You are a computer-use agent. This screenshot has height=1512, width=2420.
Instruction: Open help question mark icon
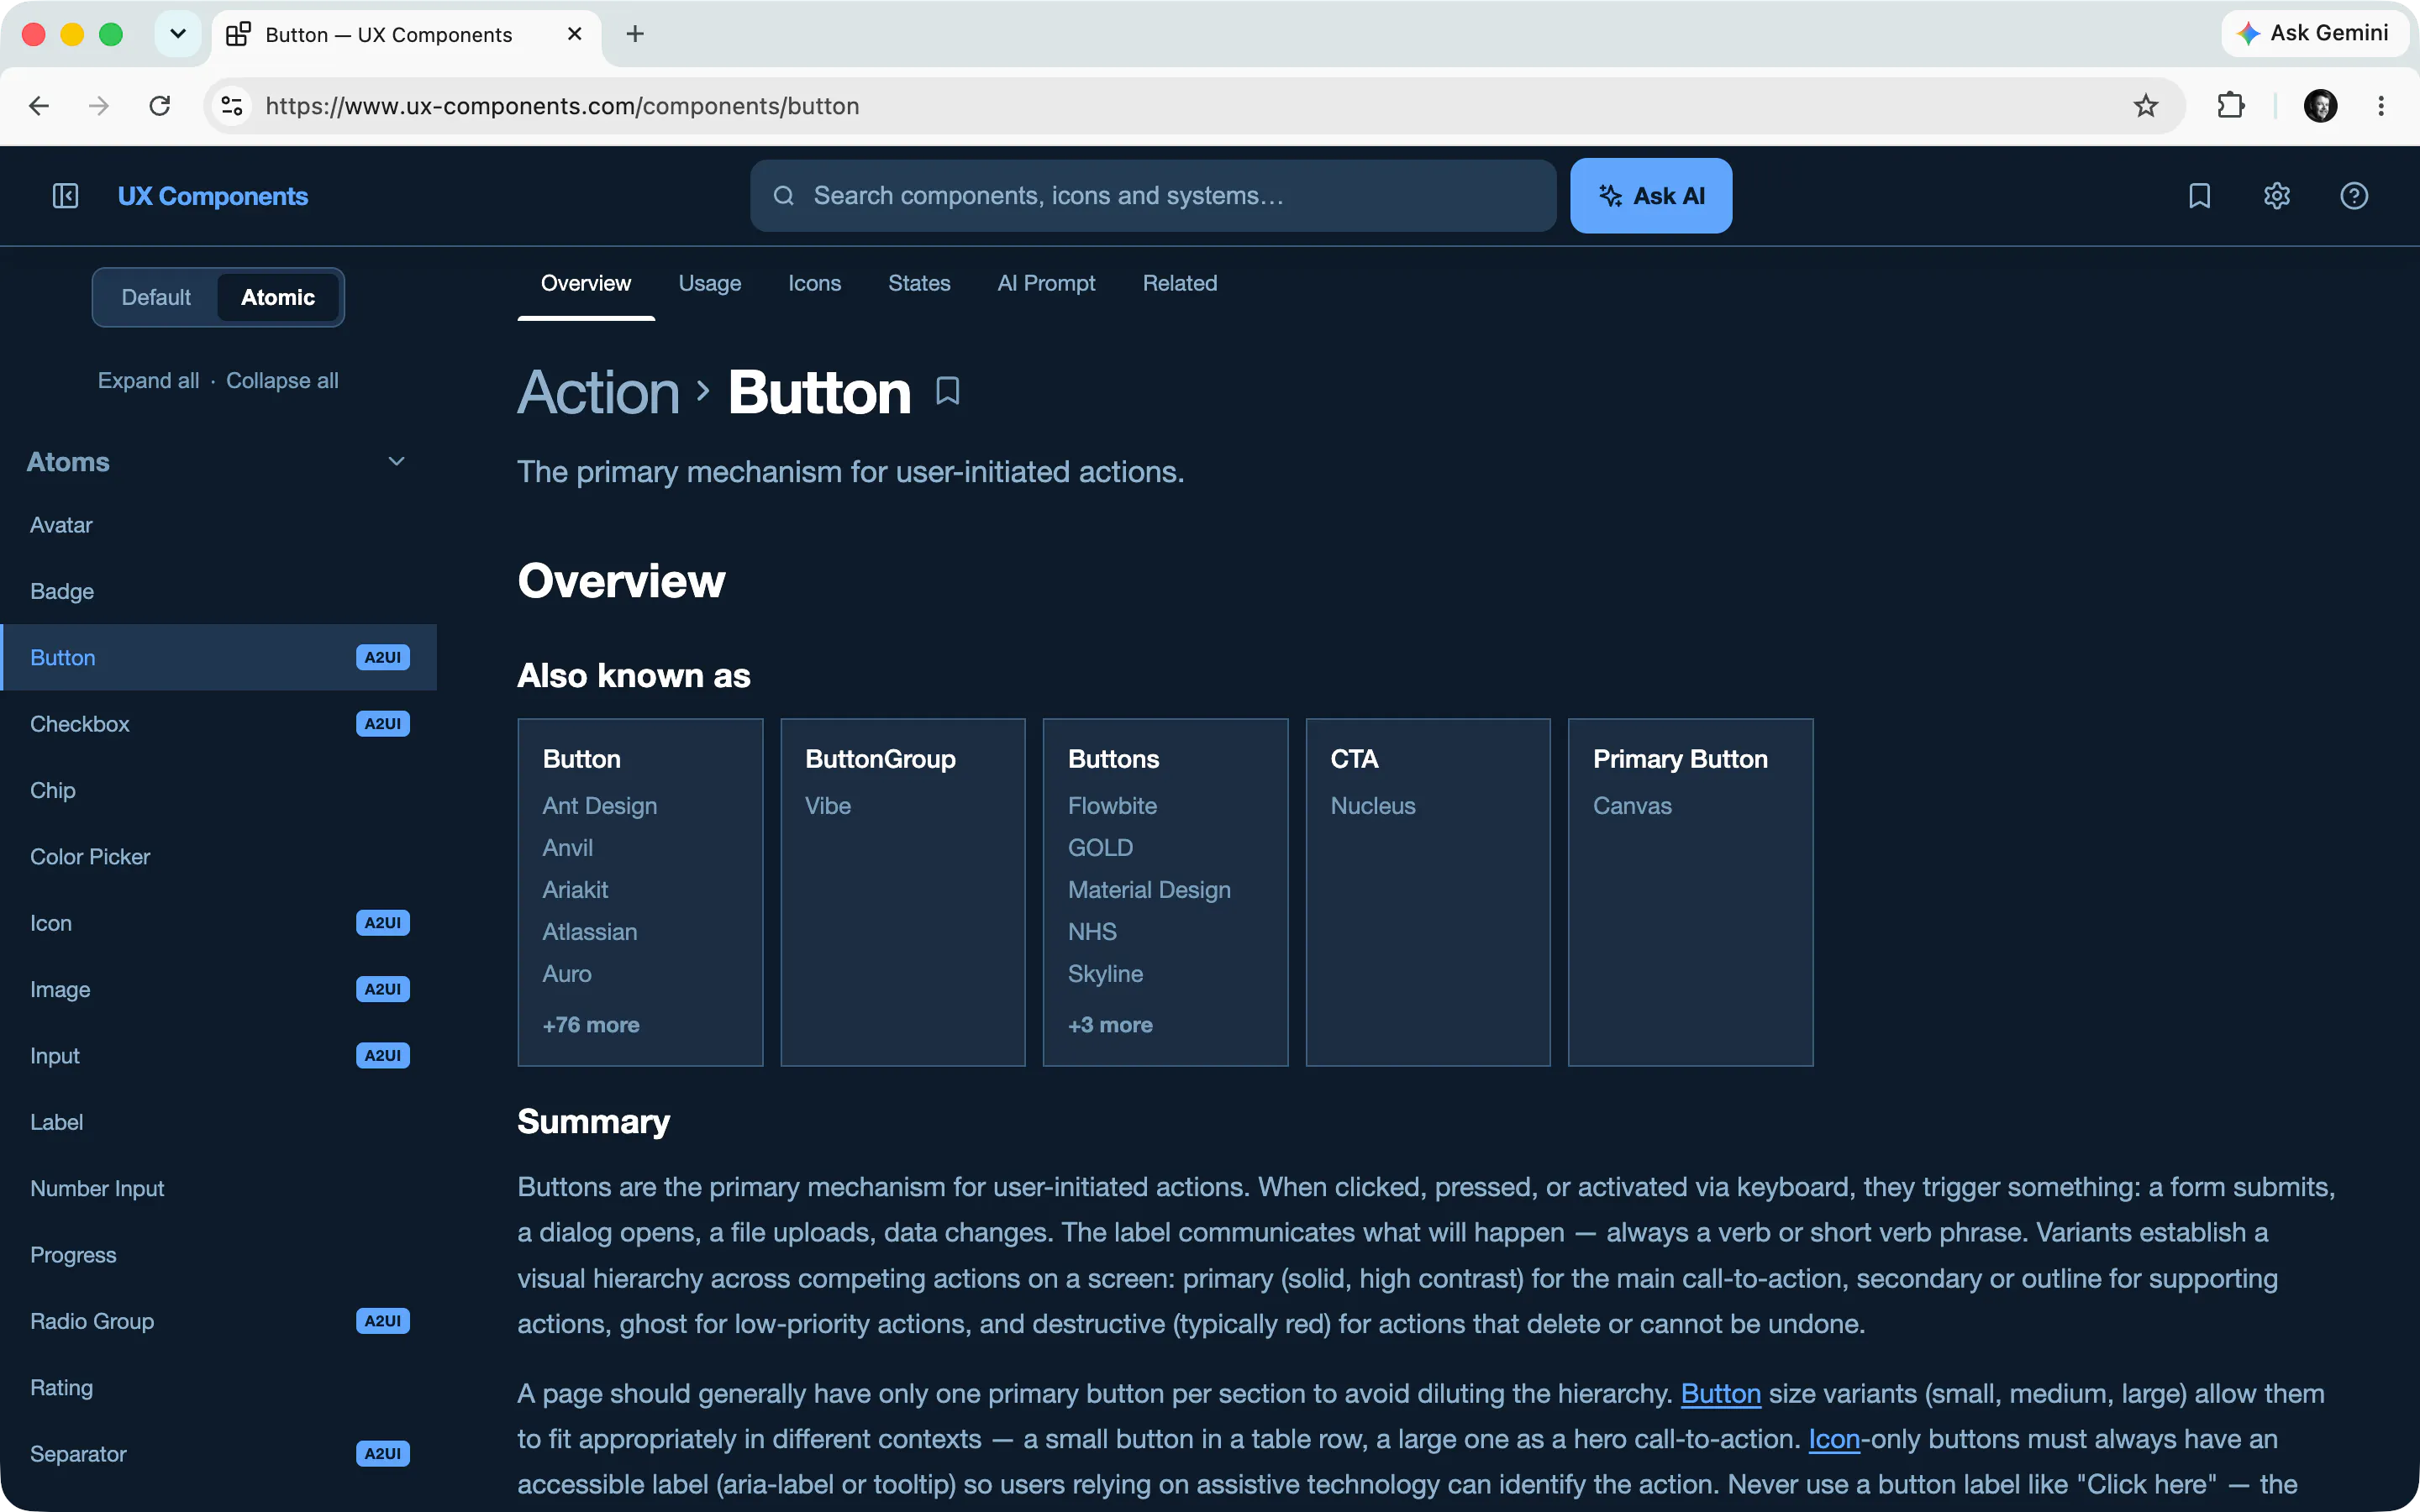tap(2354, 196)
